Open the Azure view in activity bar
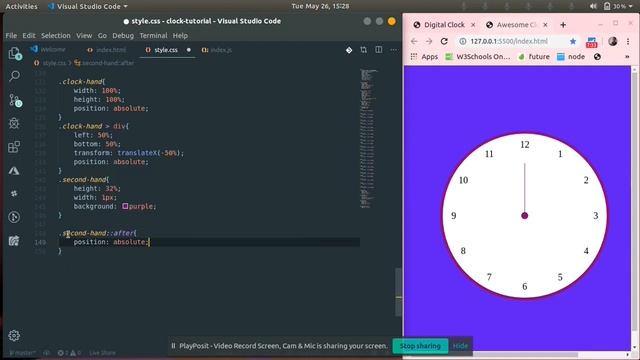640x360 pixels. [14, 171]
